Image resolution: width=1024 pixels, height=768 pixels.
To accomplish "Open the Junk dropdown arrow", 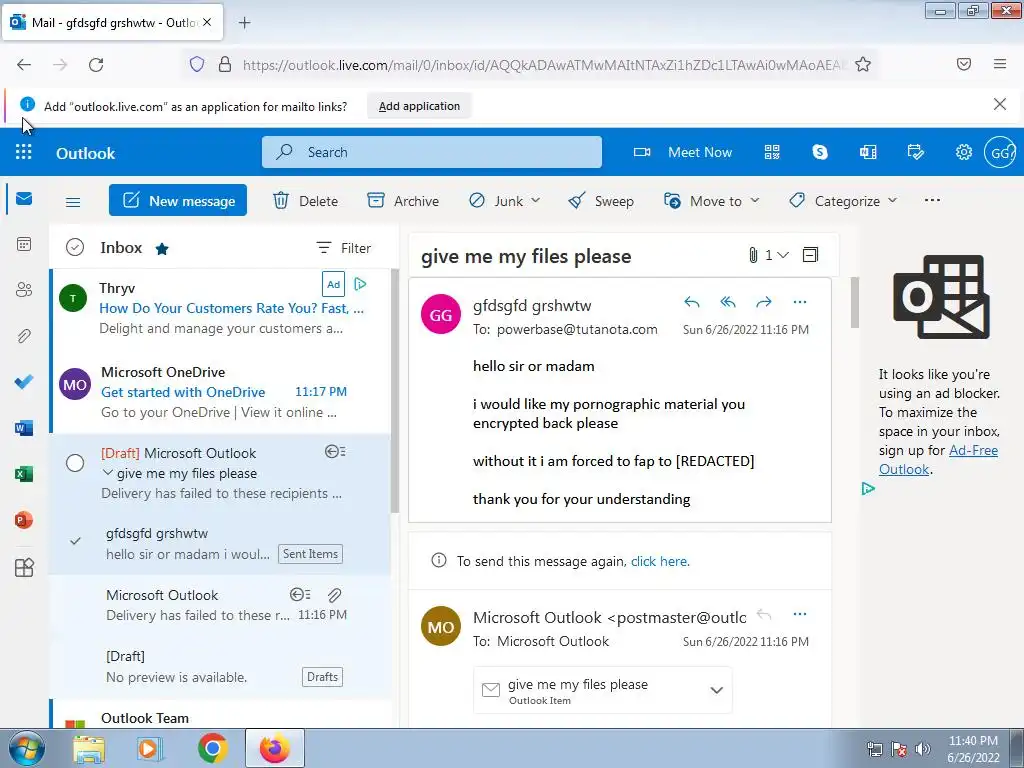I will [536, 200].
